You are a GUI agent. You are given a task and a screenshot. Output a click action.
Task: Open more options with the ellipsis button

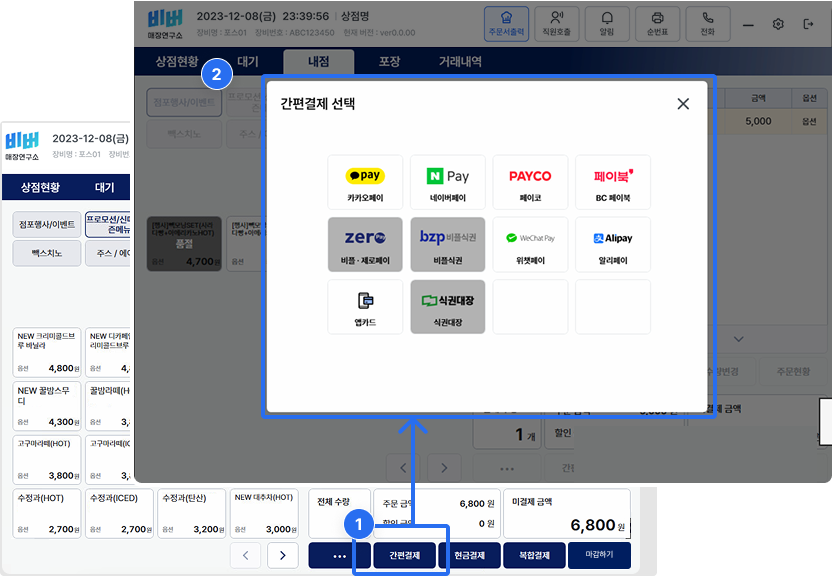tap(337, 555)
